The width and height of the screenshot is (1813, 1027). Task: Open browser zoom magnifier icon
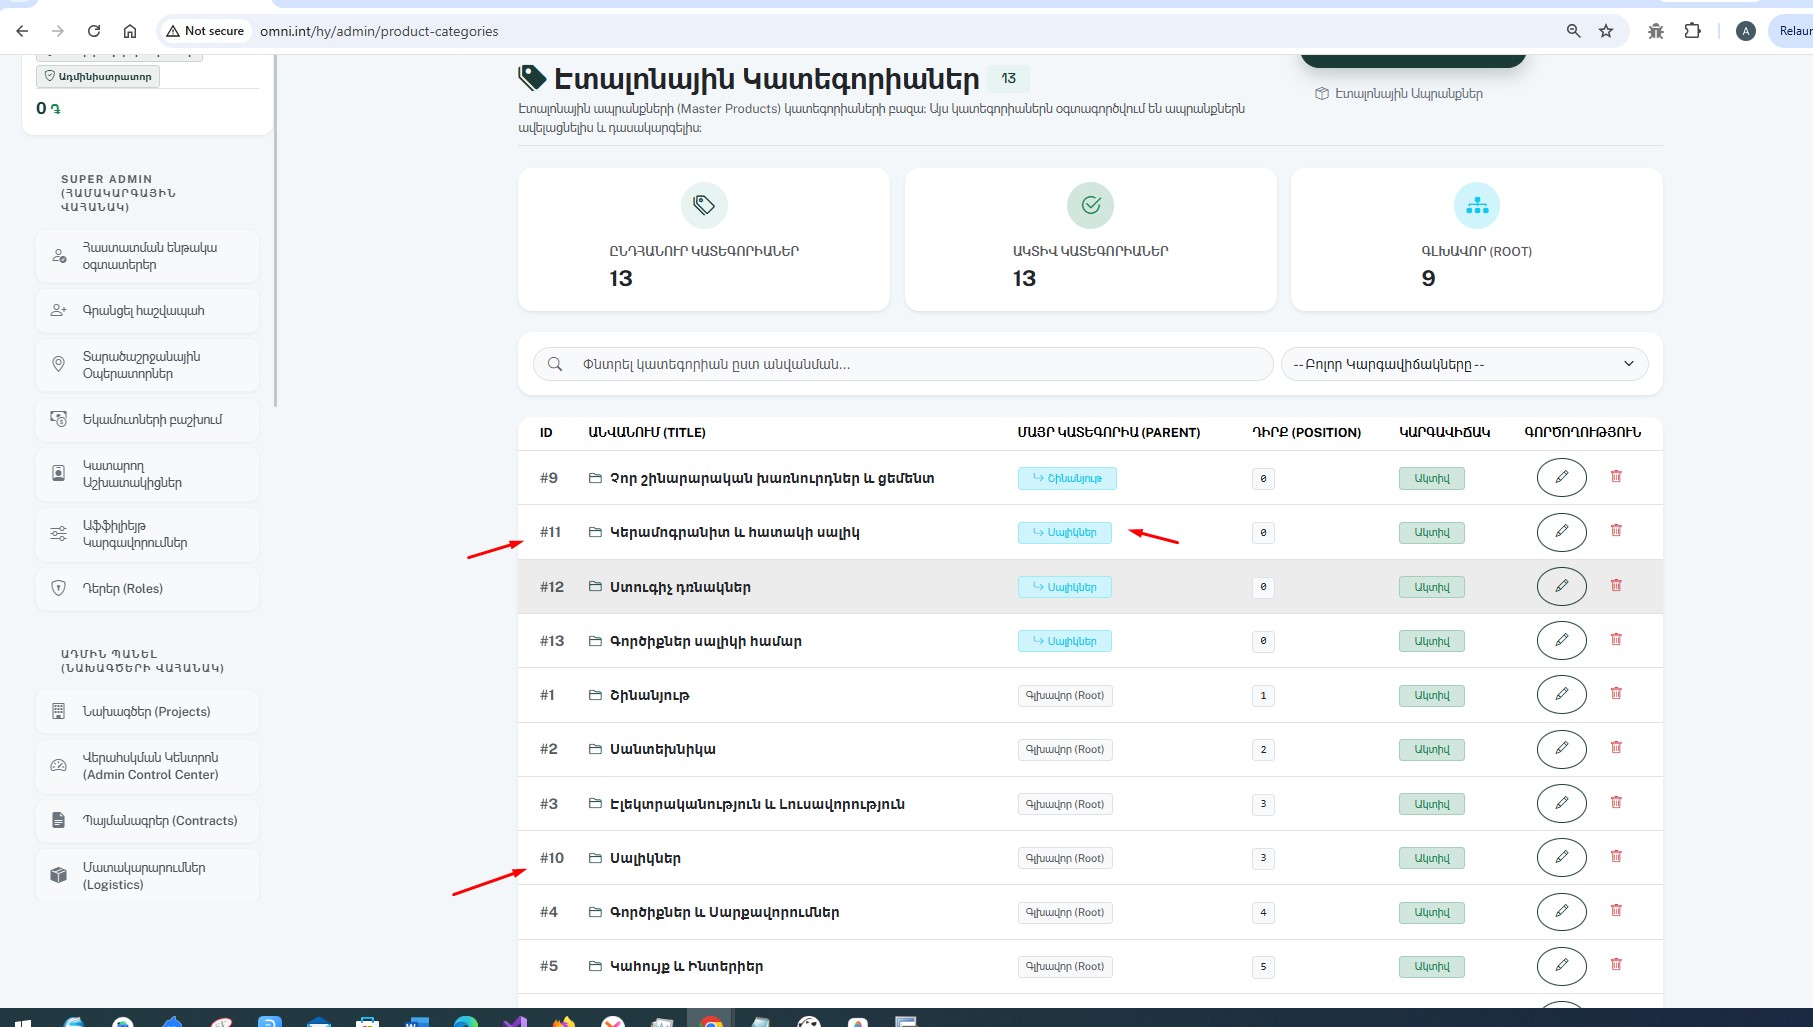[1573, 31]
